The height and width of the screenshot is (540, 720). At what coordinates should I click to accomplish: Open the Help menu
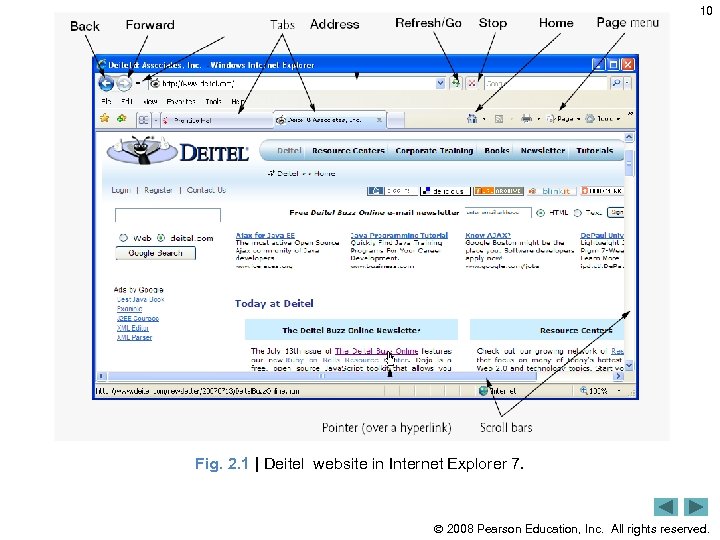point(237,101)
